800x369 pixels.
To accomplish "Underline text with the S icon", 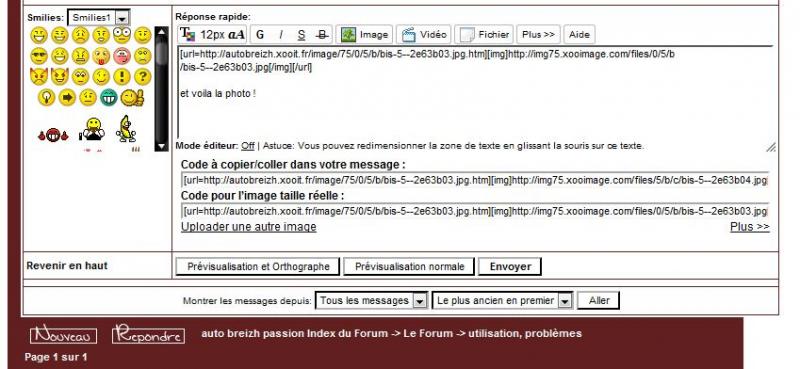I will pyautogui.click(x=302, y=35).
